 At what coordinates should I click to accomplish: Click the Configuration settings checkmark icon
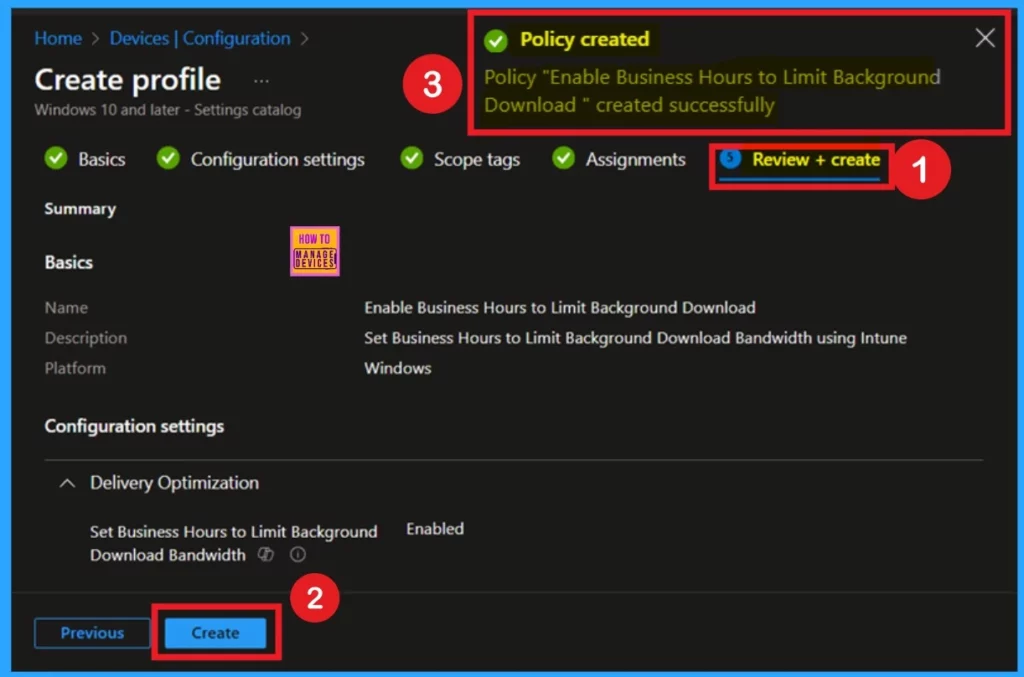(x=168, y=158)
